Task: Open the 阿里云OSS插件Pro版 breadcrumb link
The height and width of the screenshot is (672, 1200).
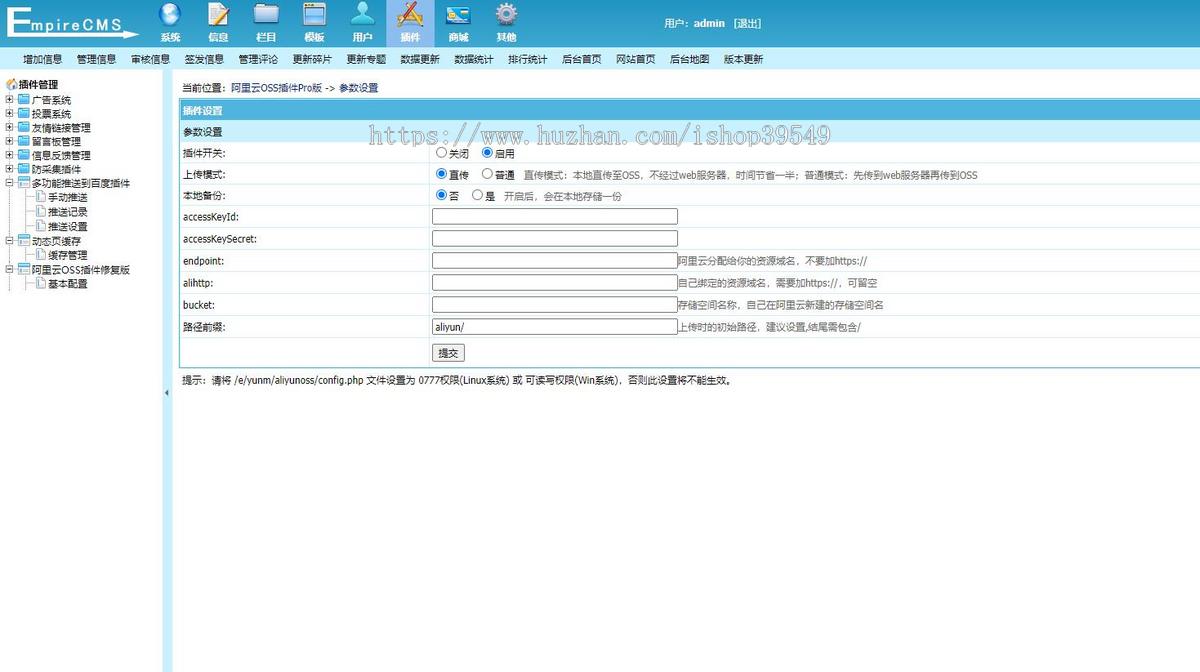Action: tap(277, 88)
